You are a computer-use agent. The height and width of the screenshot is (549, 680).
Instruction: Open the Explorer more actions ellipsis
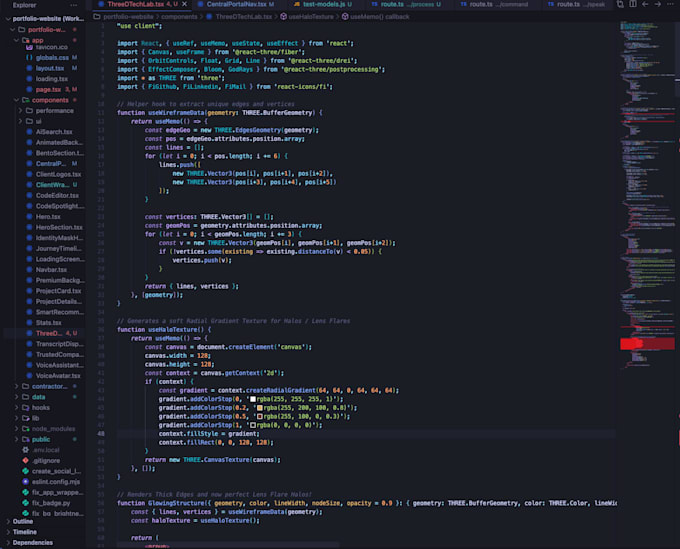click(x=74, y=5)
